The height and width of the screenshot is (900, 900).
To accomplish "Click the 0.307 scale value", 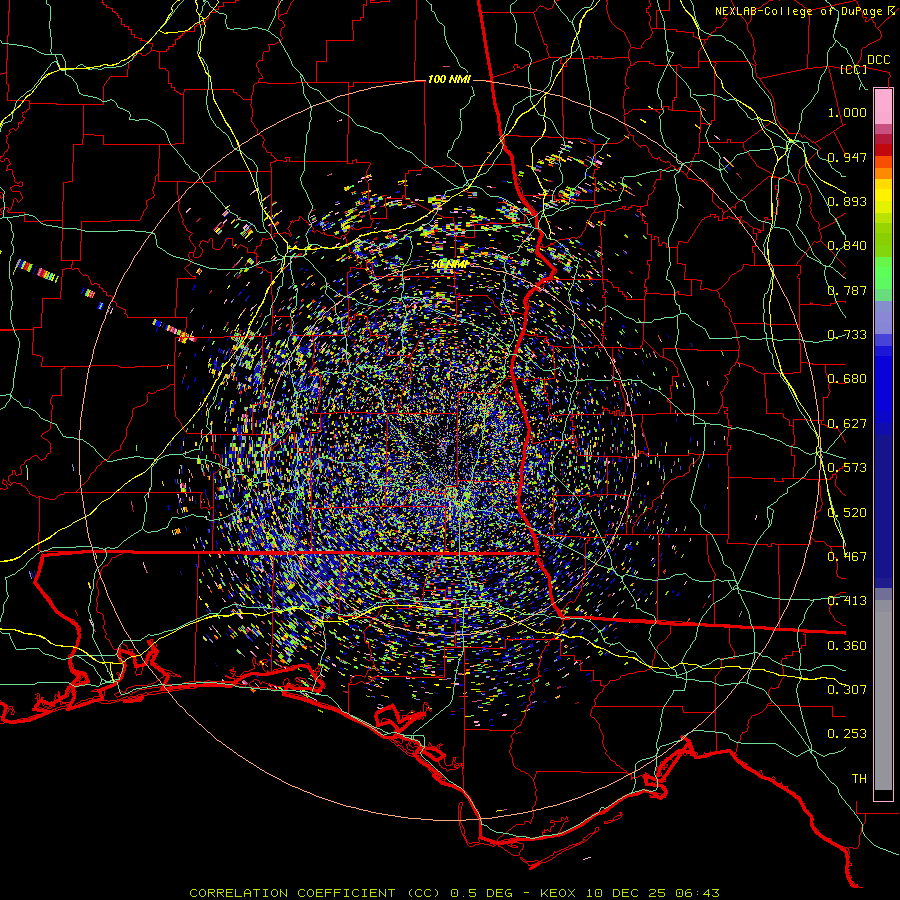I will coord(847,690).
